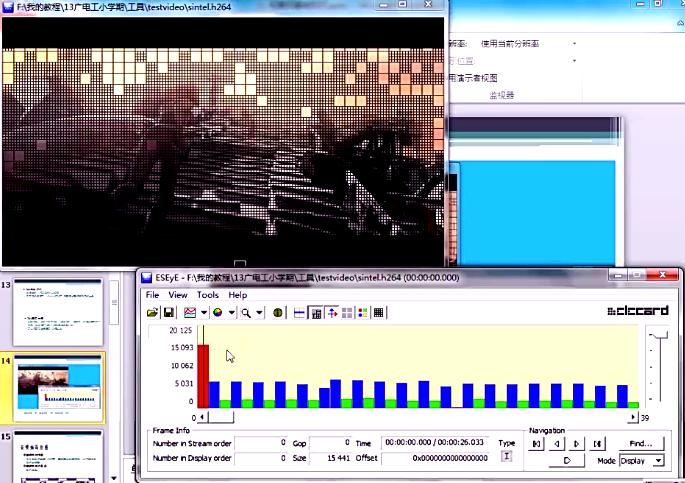
Task: Toggle the calculator-like pressed toolbar button
Action: tap(316, 313)
